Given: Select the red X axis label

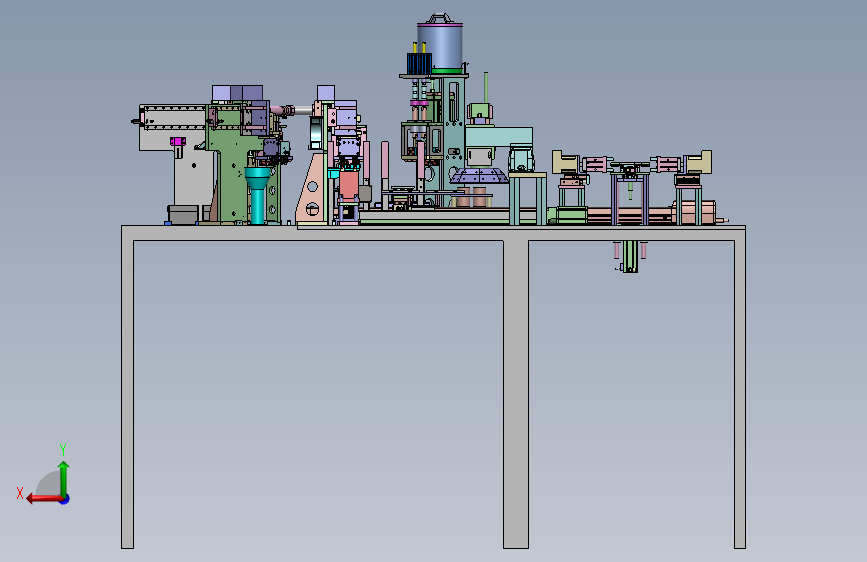Looking at the screenshot, I should [x=20, y=493].
